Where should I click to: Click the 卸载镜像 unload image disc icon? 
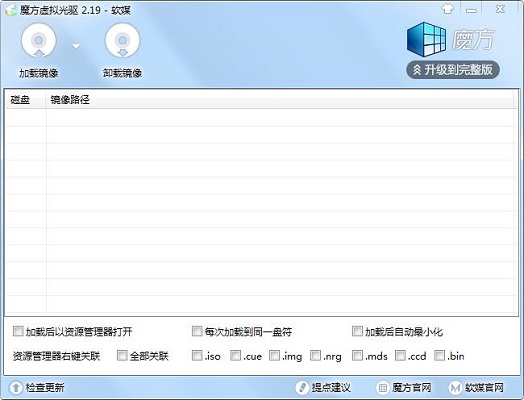(123, 41)
